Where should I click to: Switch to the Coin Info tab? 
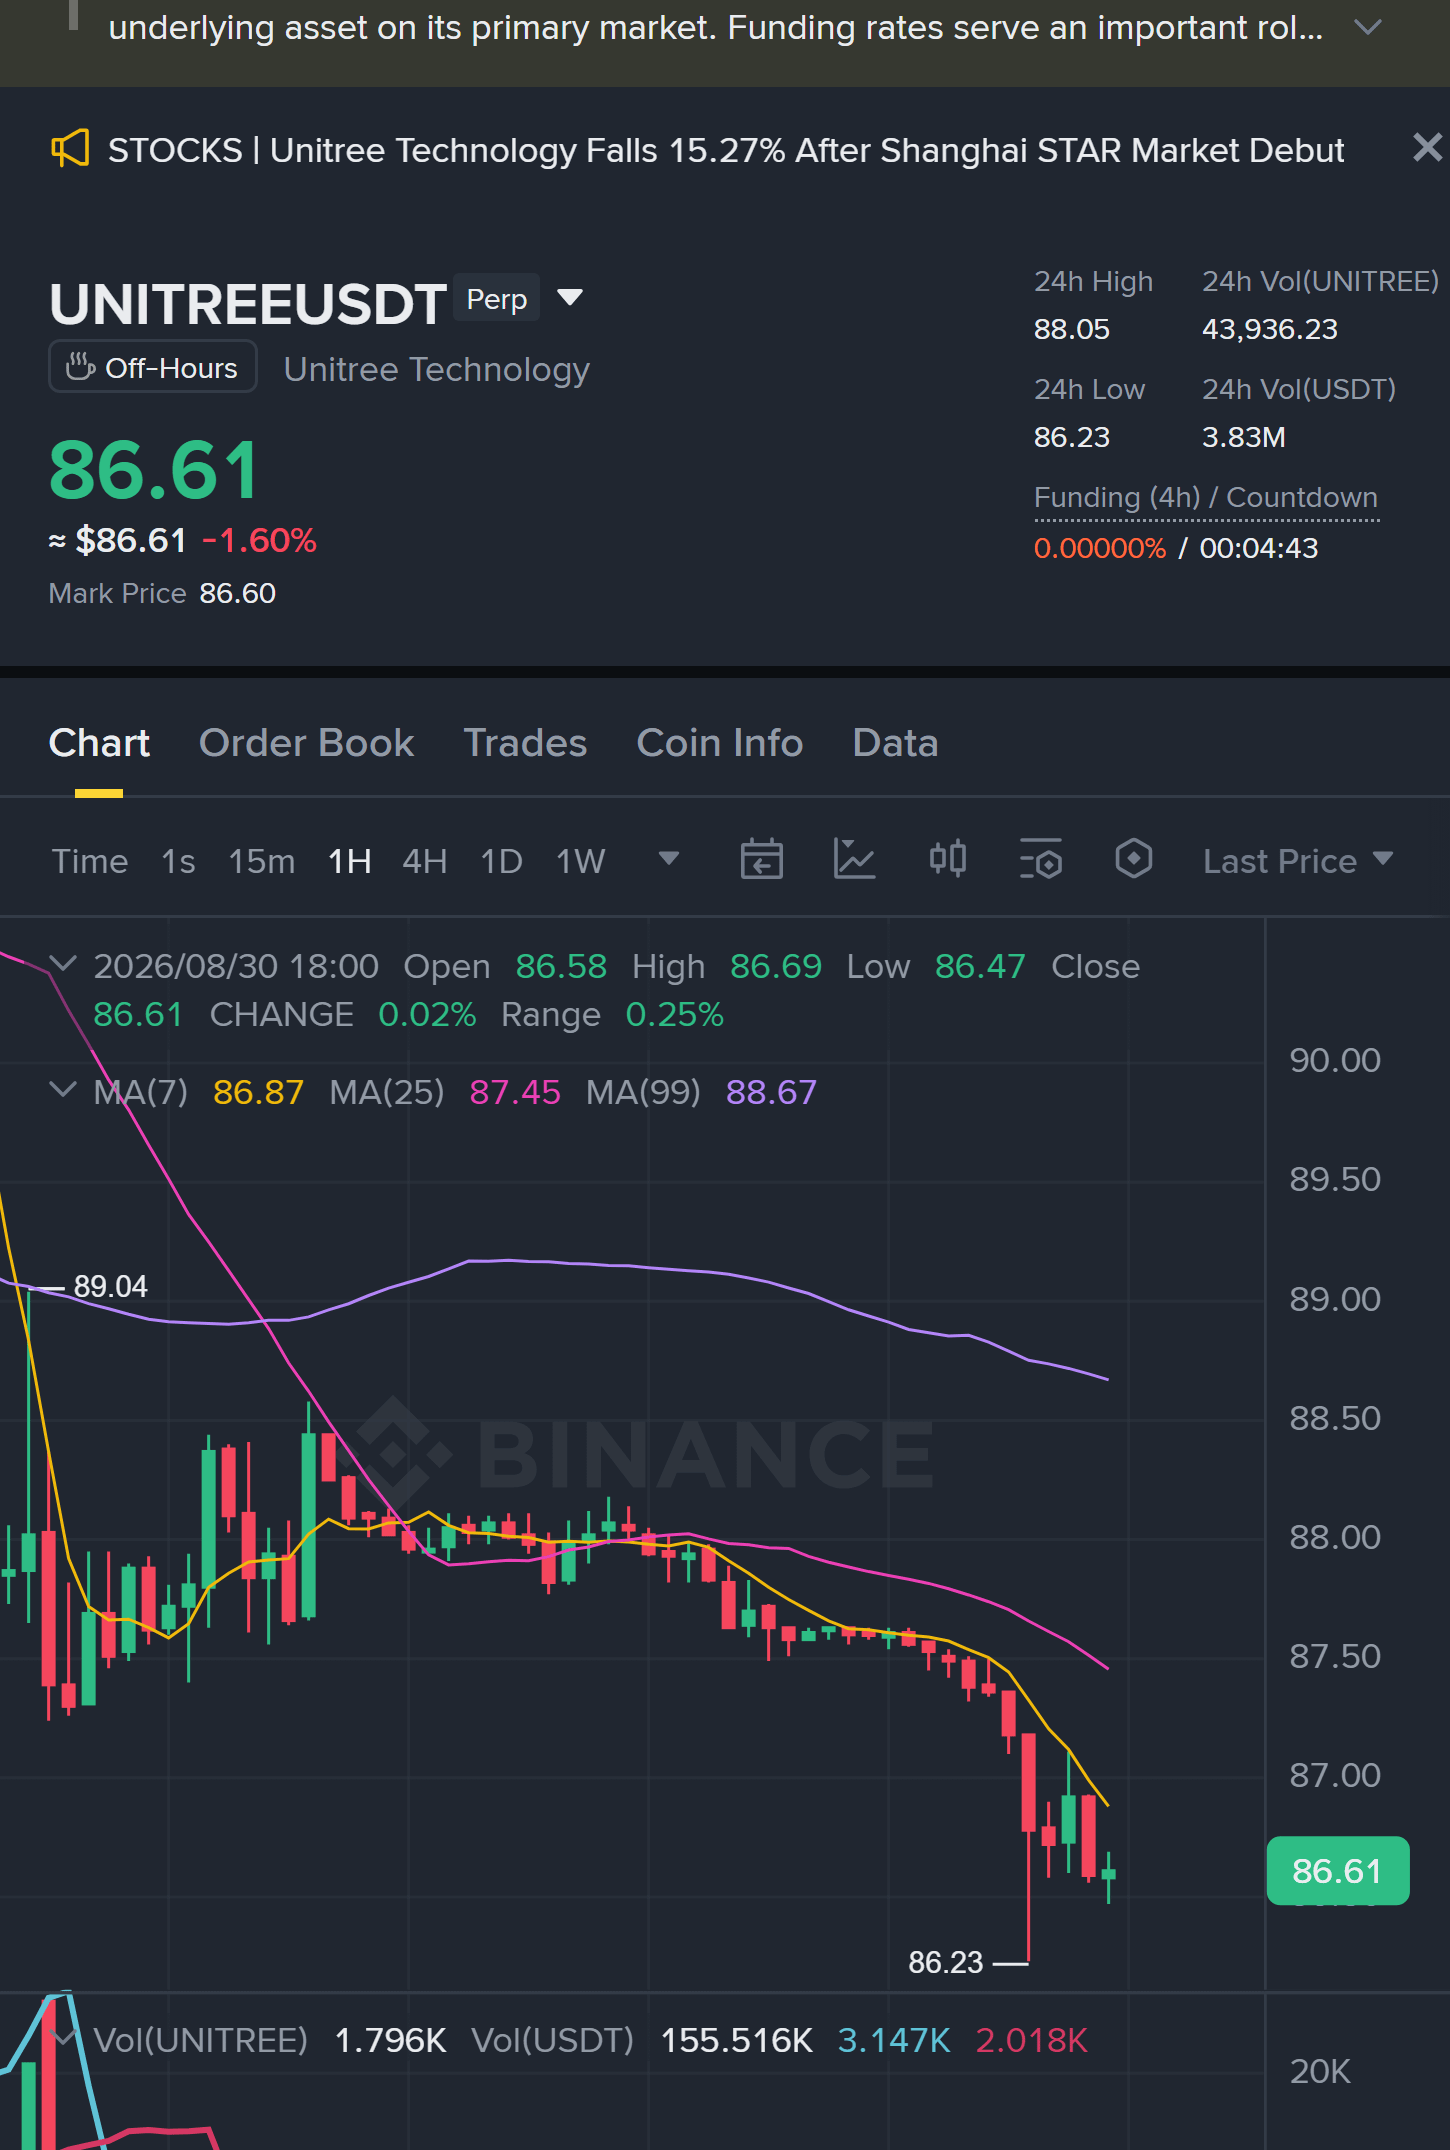tap(720, 743)
